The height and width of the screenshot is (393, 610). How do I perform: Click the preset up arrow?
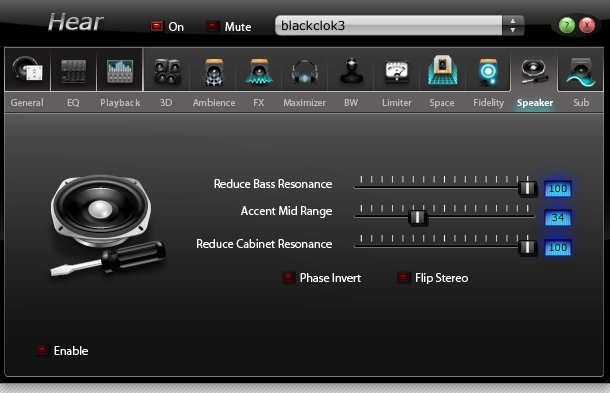click(513, 21)
